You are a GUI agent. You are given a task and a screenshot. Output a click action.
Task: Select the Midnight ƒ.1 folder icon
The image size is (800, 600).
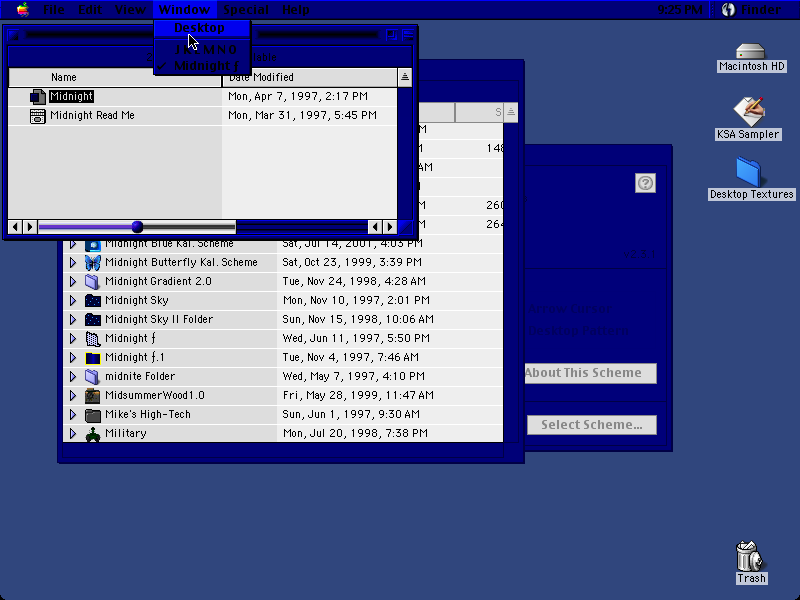92,358
